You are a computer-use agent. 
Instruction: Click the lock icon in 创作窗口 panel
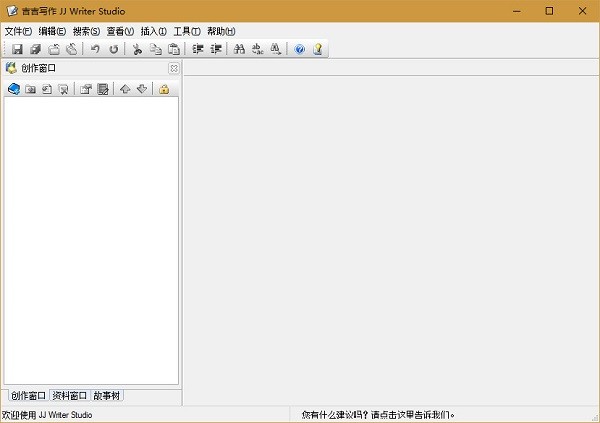(x=164, y=89)
